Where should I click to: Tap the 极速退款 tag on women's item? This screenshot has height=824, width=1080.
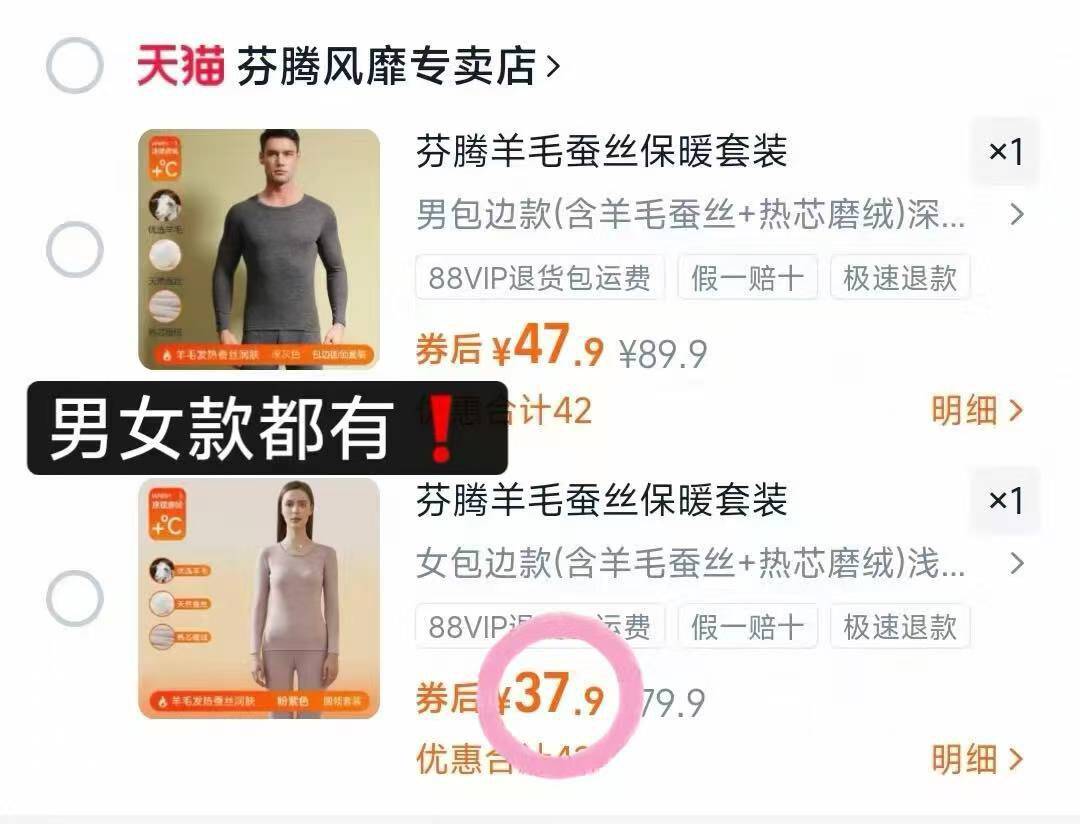(x=900, y=626)
